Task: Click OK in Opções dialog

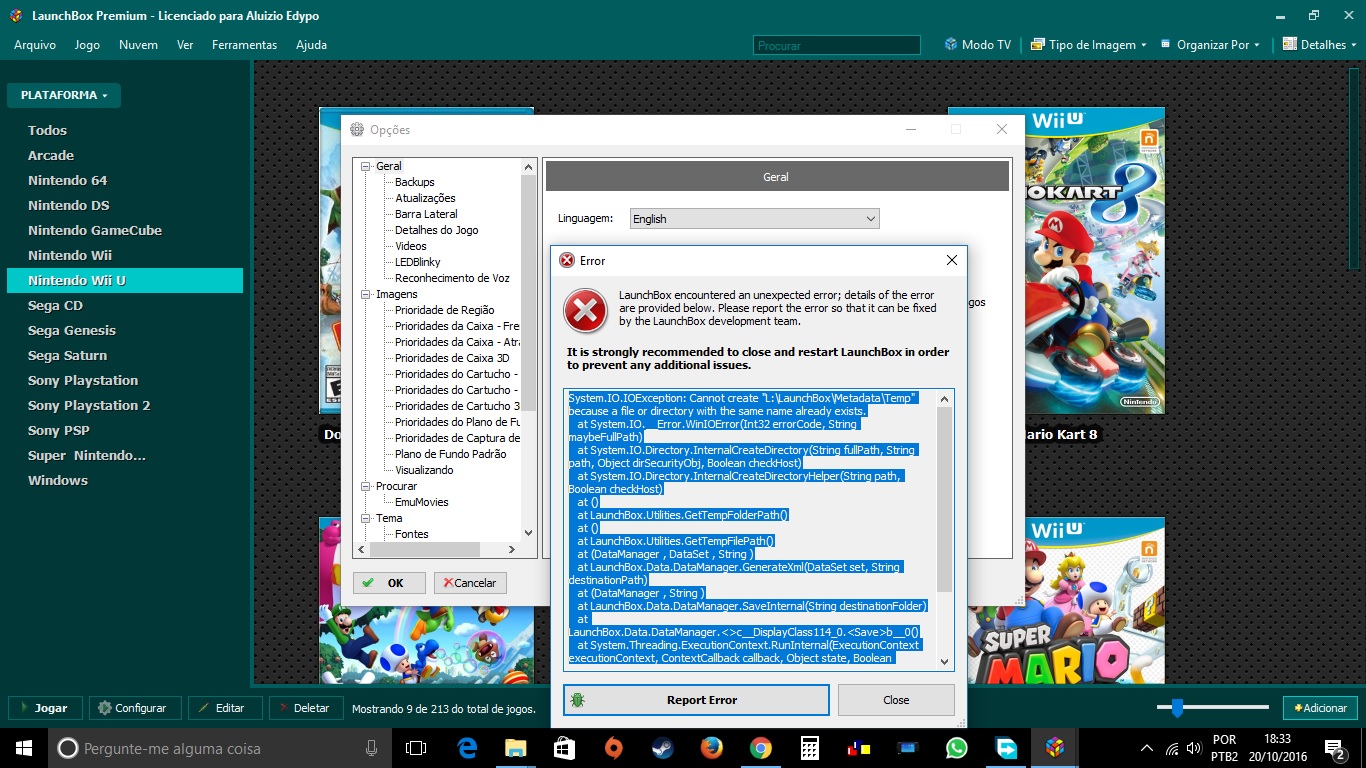Action: pos(389,583)
